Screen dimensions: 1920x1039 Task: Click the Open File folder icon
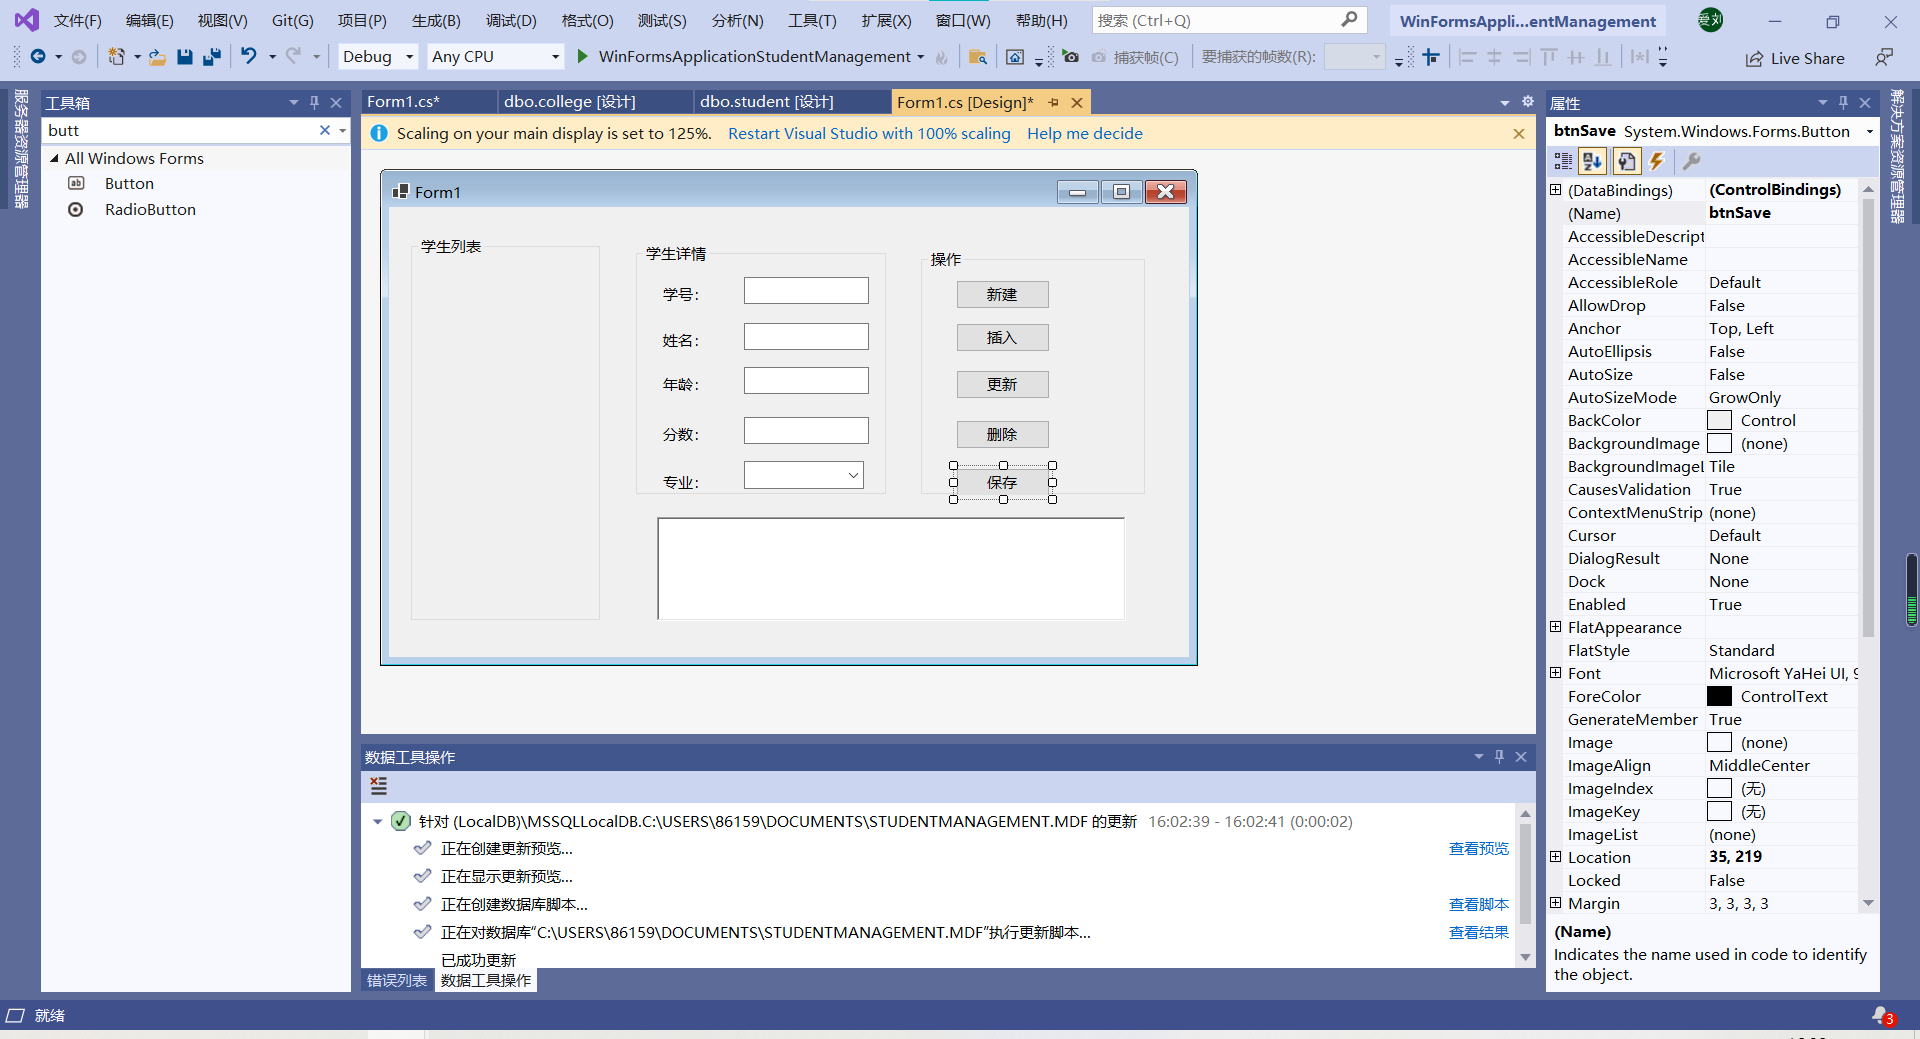[157, 57]
